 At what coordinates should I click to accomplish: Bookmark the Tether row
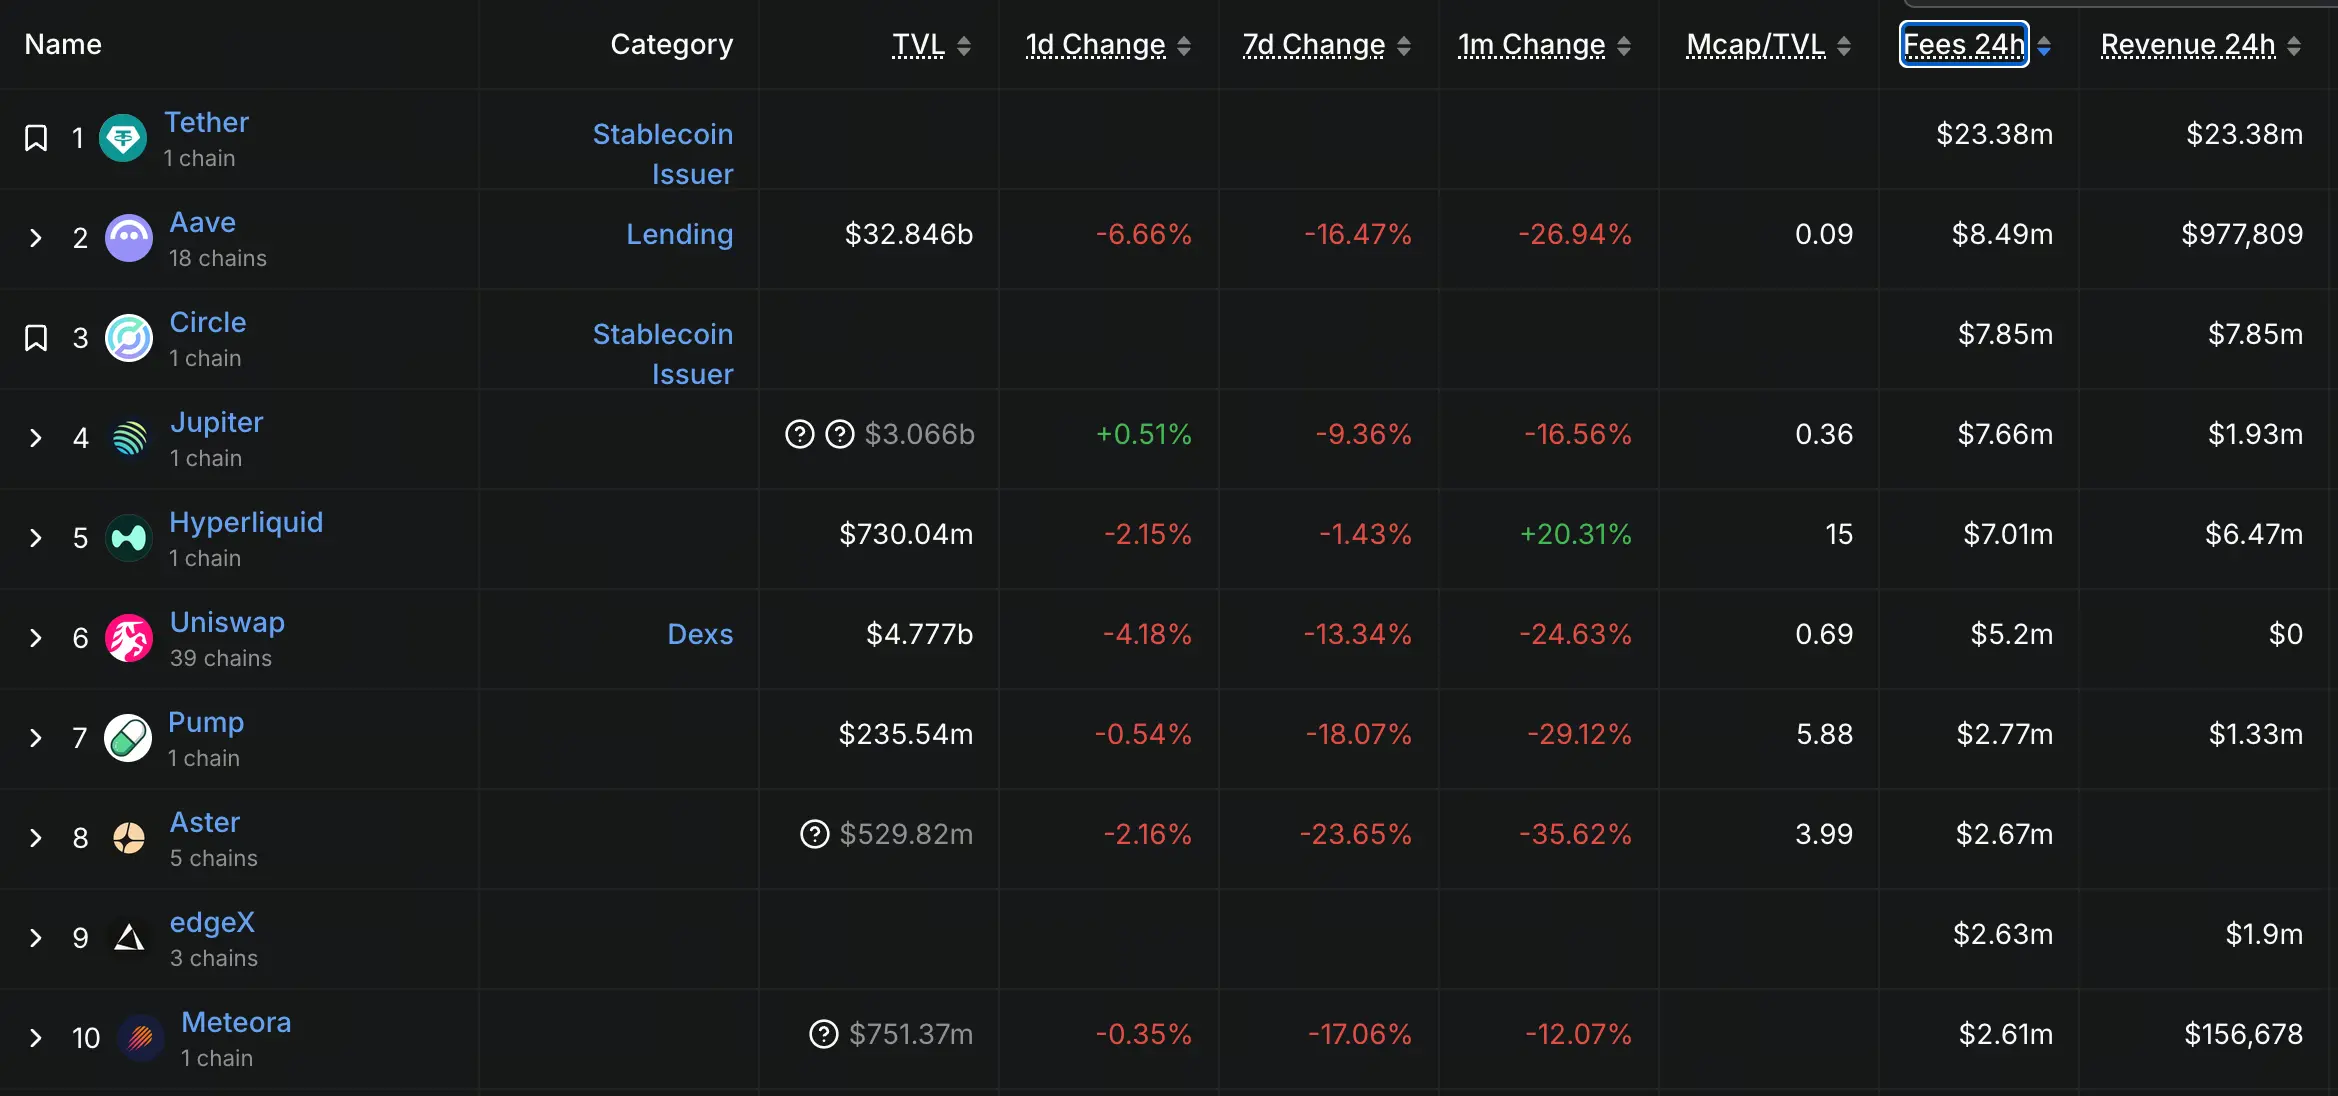click(x=36, y=138)
